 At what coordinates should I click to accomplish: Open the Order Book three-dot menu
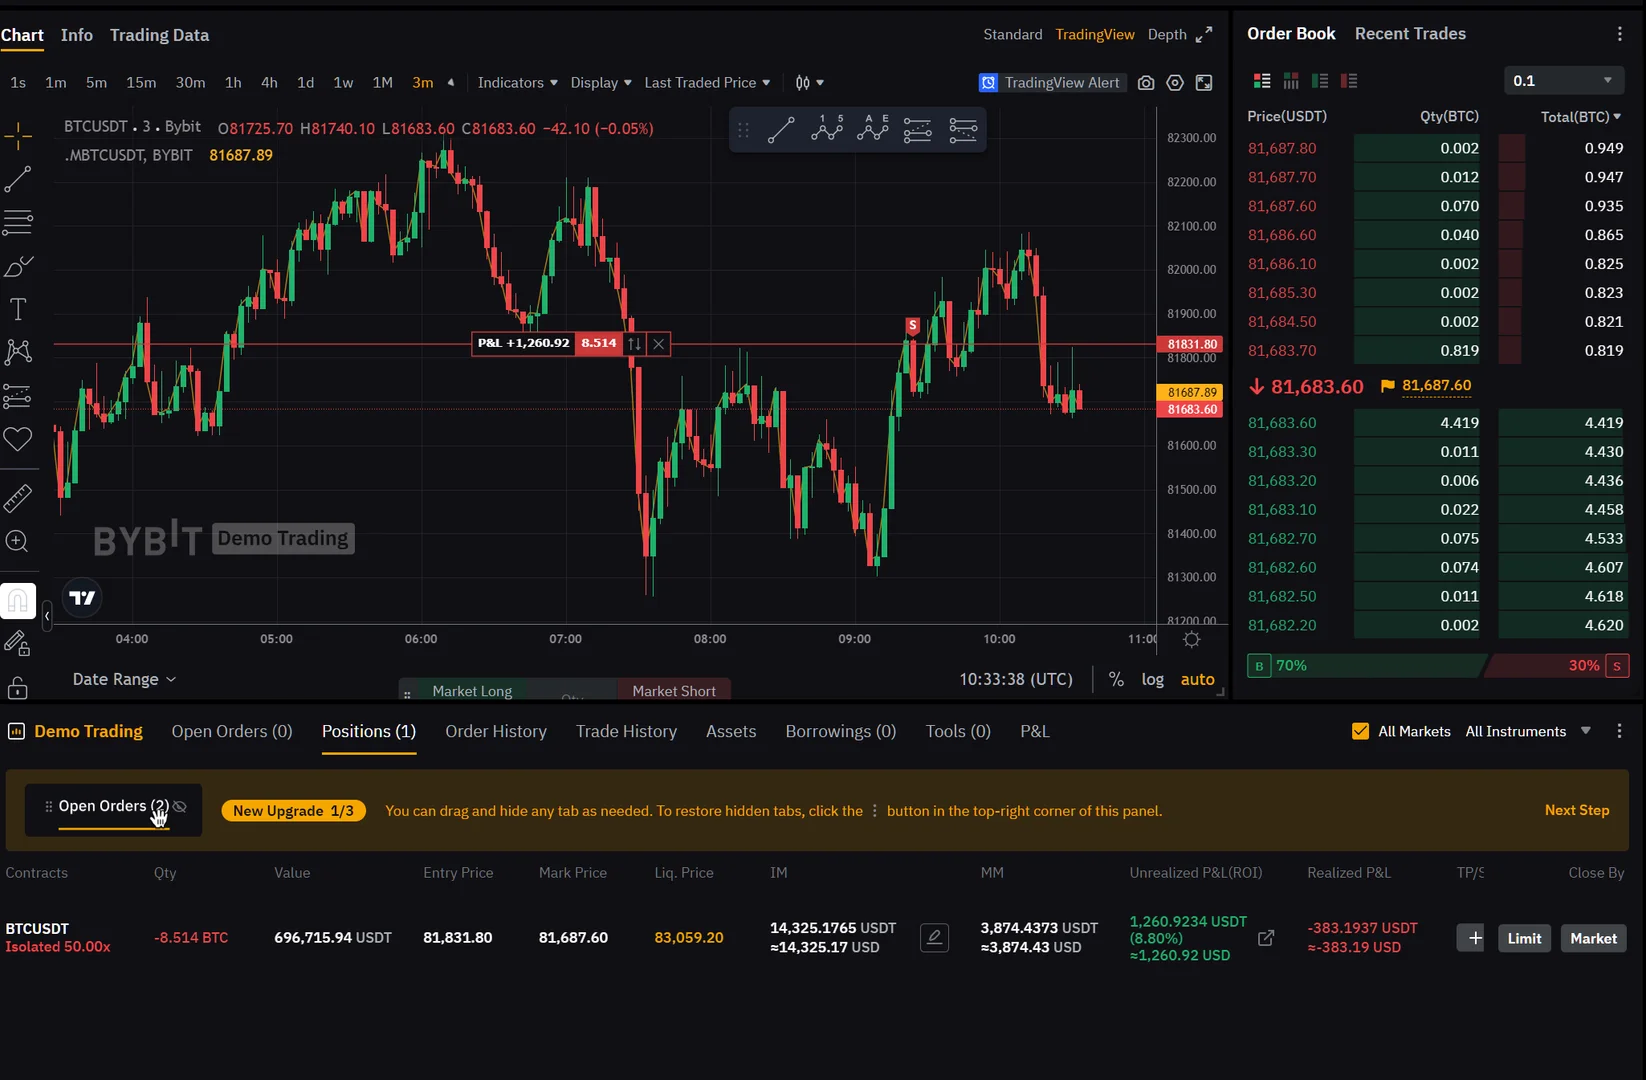(x=1620, y=34)
